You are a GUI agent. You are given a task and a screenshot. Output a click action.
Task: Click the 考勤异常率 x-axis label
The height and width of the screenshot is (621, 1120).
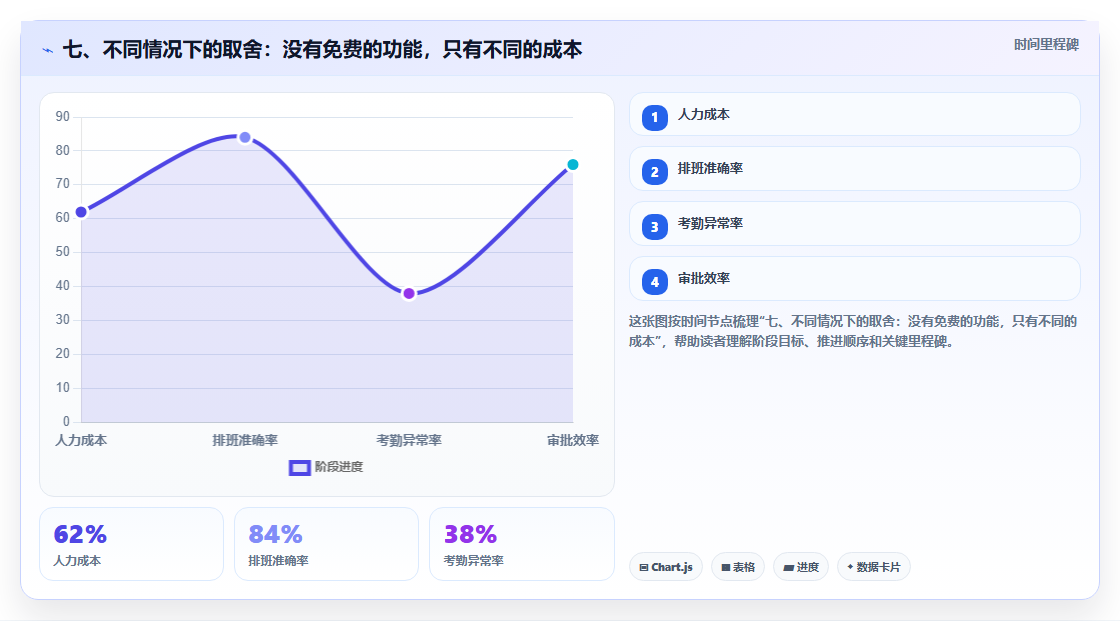click(x=409, y=441)
